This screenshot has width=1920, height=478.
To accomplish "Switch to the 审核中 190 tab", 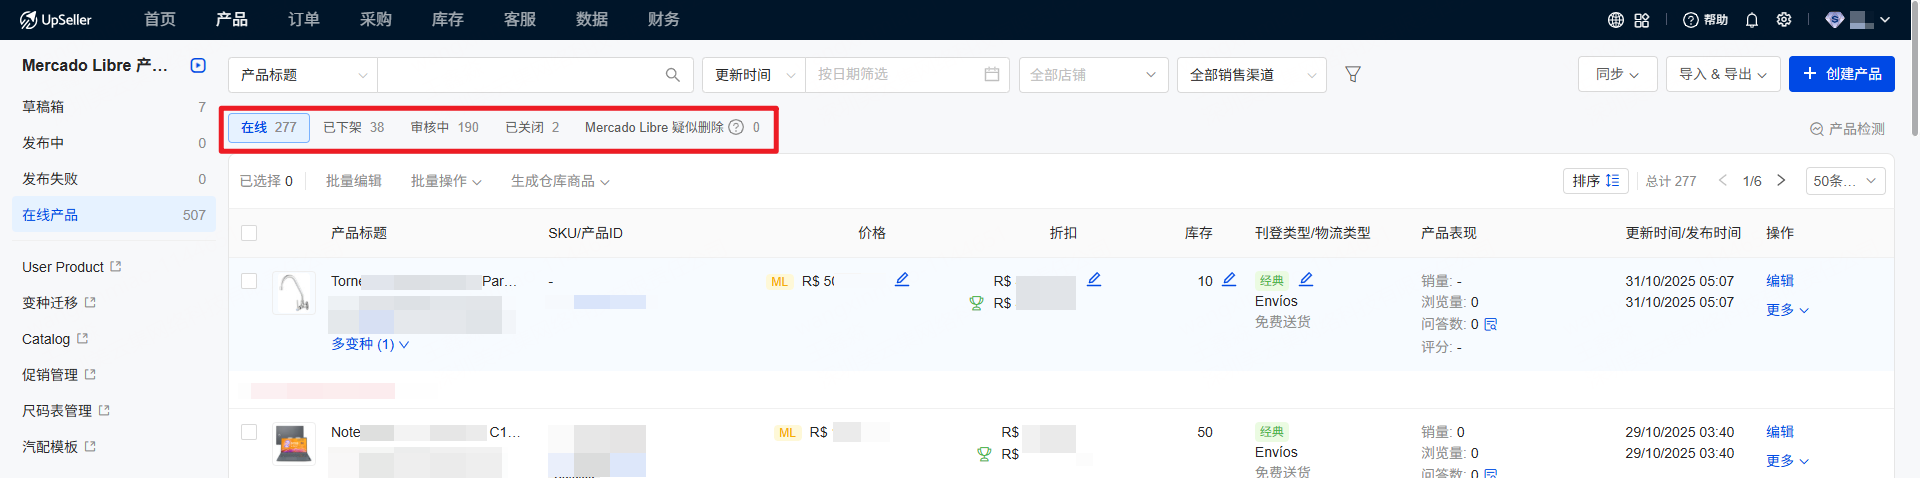I will tap(445, 127).
